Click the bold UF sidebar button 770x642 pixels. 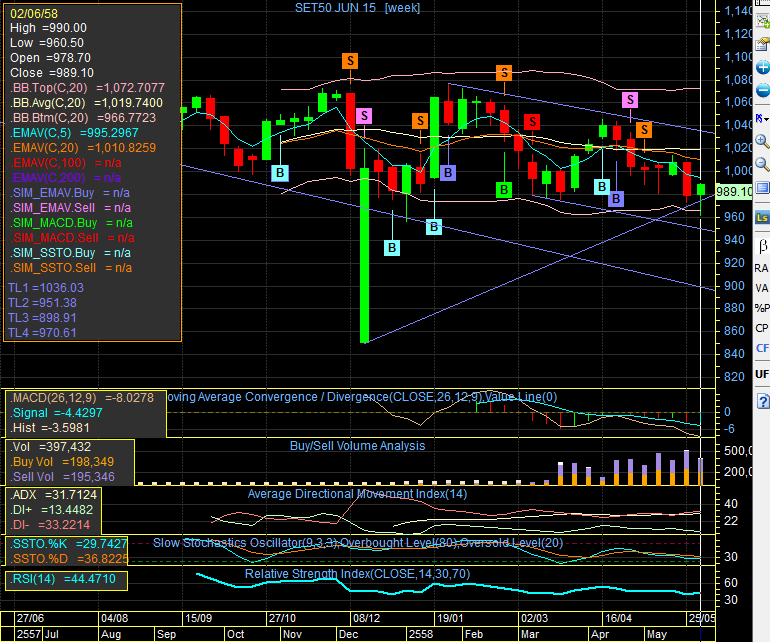762,374
